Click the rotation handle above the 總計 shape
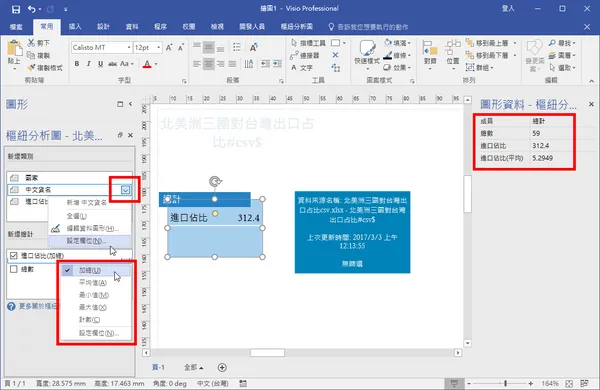The image size is (600, 390). [215, 181]
